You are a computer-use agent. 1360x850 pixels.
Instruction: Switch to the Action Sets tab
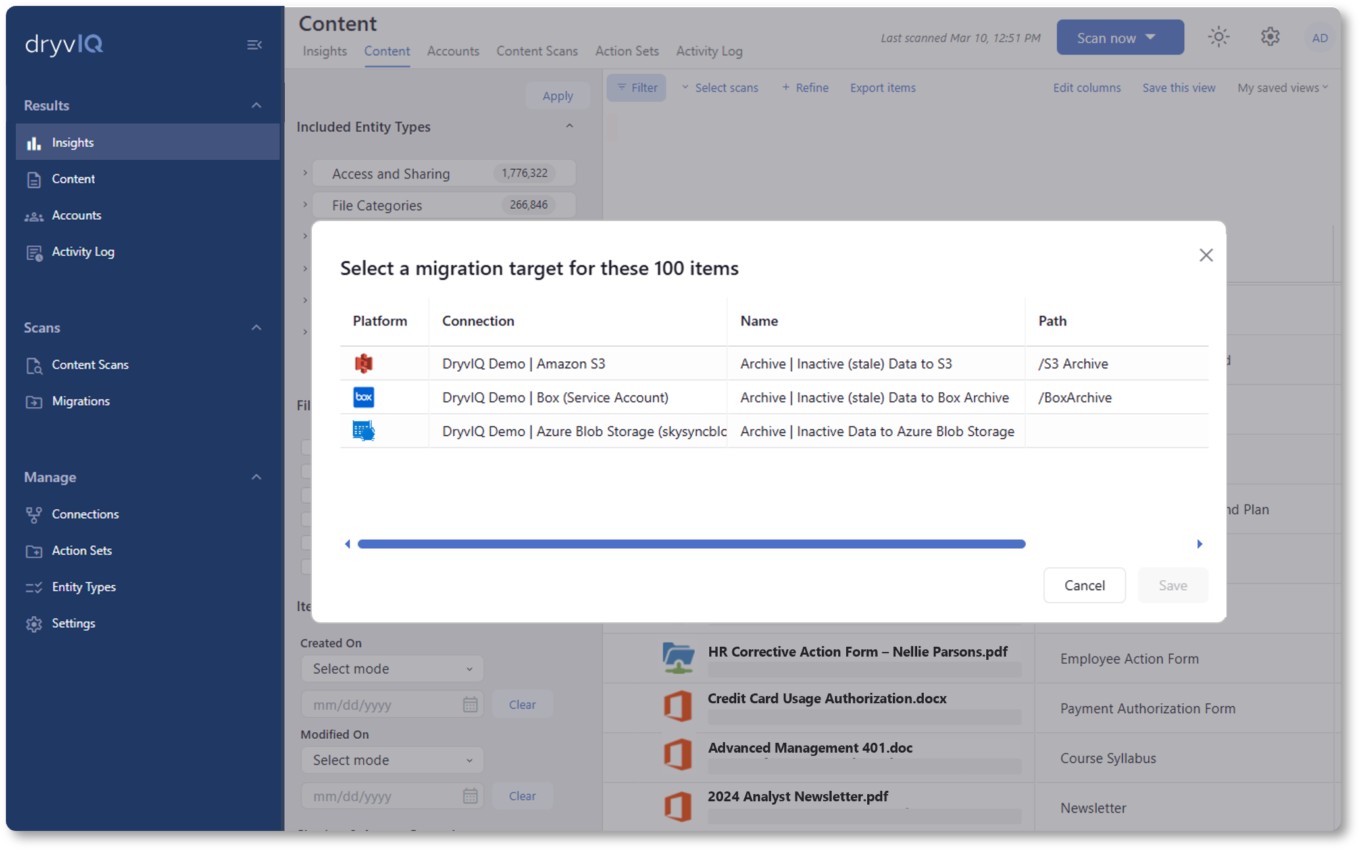tap(627, 51)
